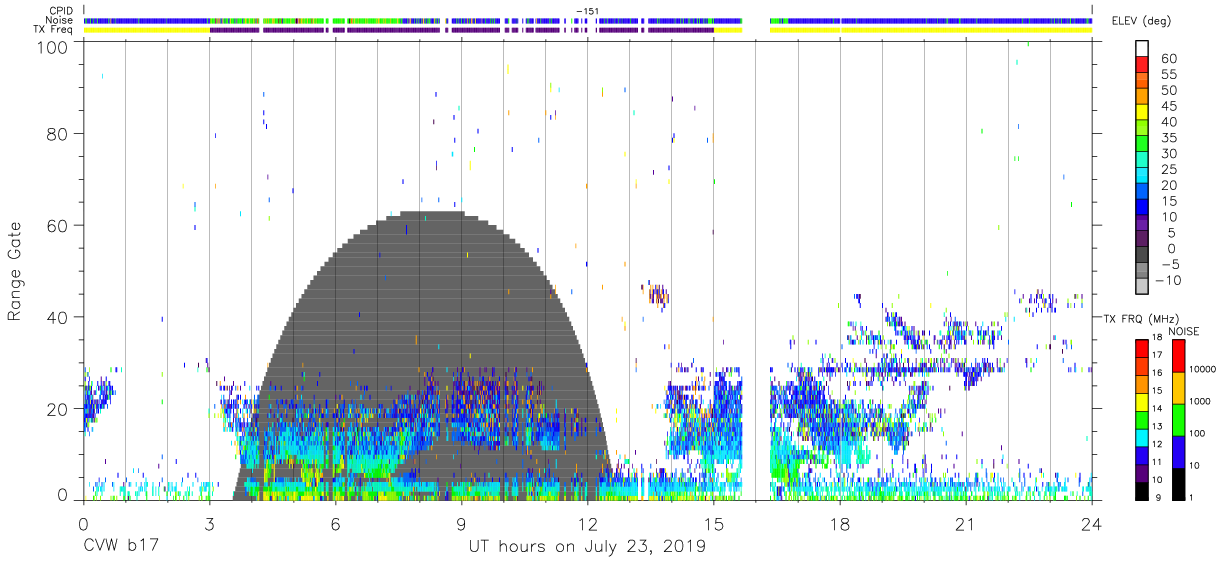Click the ELEV (deg) legend title

tap(1142, 20)
